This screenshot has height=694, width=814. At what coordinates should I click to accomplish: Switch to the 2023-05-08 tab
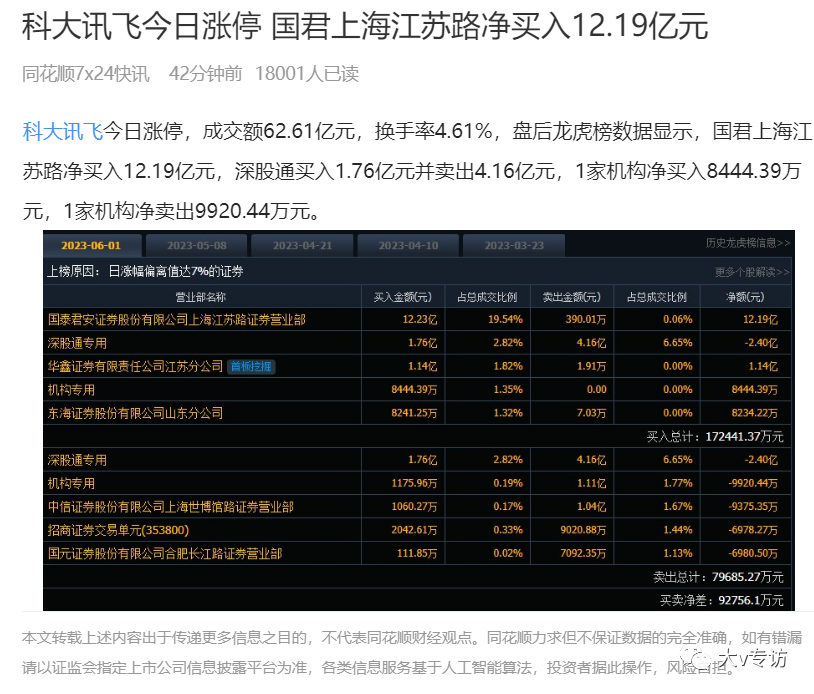(x=197, y=245)
